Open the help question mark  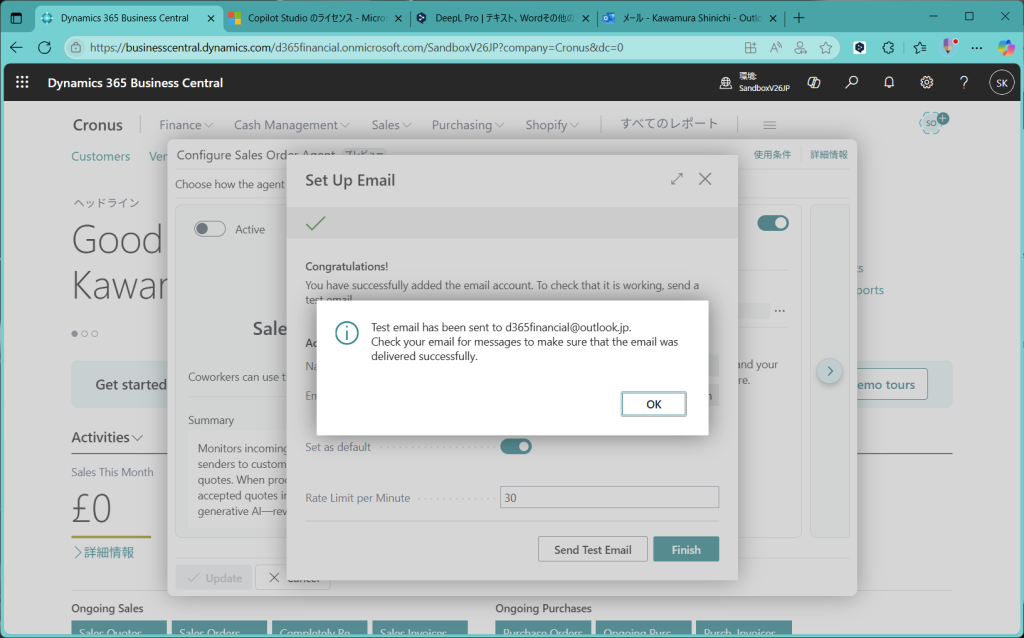[964, 82]
